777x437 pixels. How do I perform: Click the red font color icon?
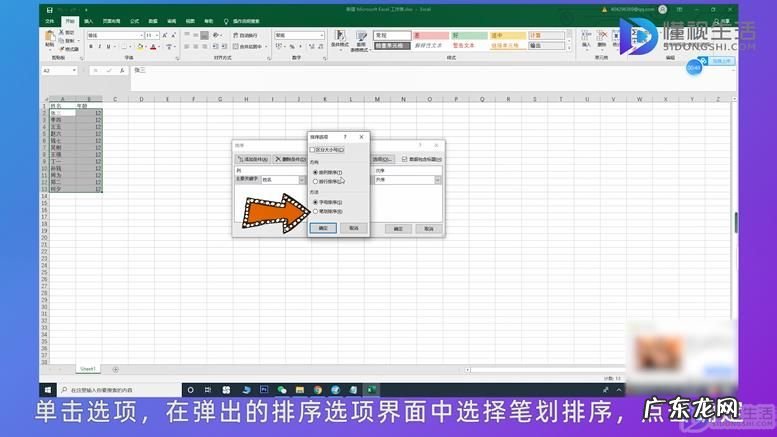(x=153, y=47)
